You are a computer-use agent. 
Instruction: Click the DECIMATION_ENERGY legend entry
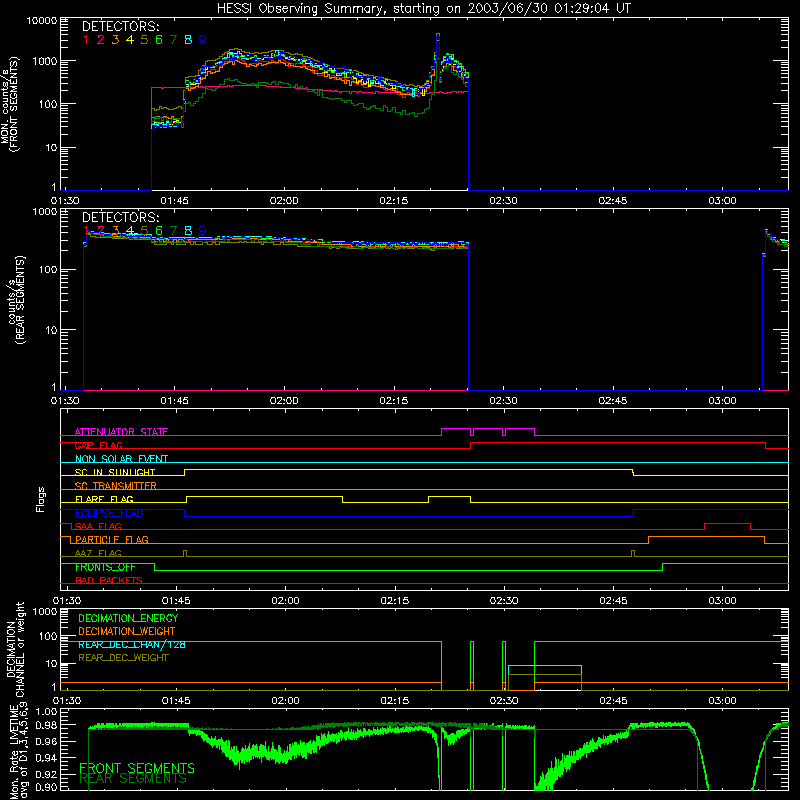click(x=128, y=618)
